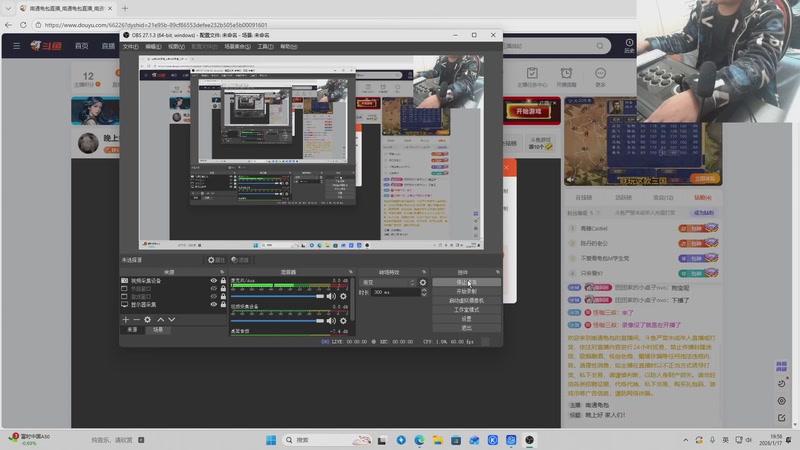The image size is (800, 450).
Task: Open transition properties gear icon
Action: (423, 282)
